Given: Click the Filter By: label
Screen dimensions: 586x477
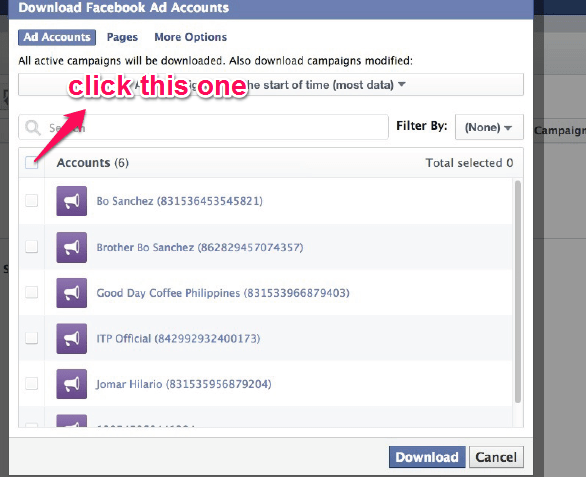Looking at the screenshot, I should 422,126.
